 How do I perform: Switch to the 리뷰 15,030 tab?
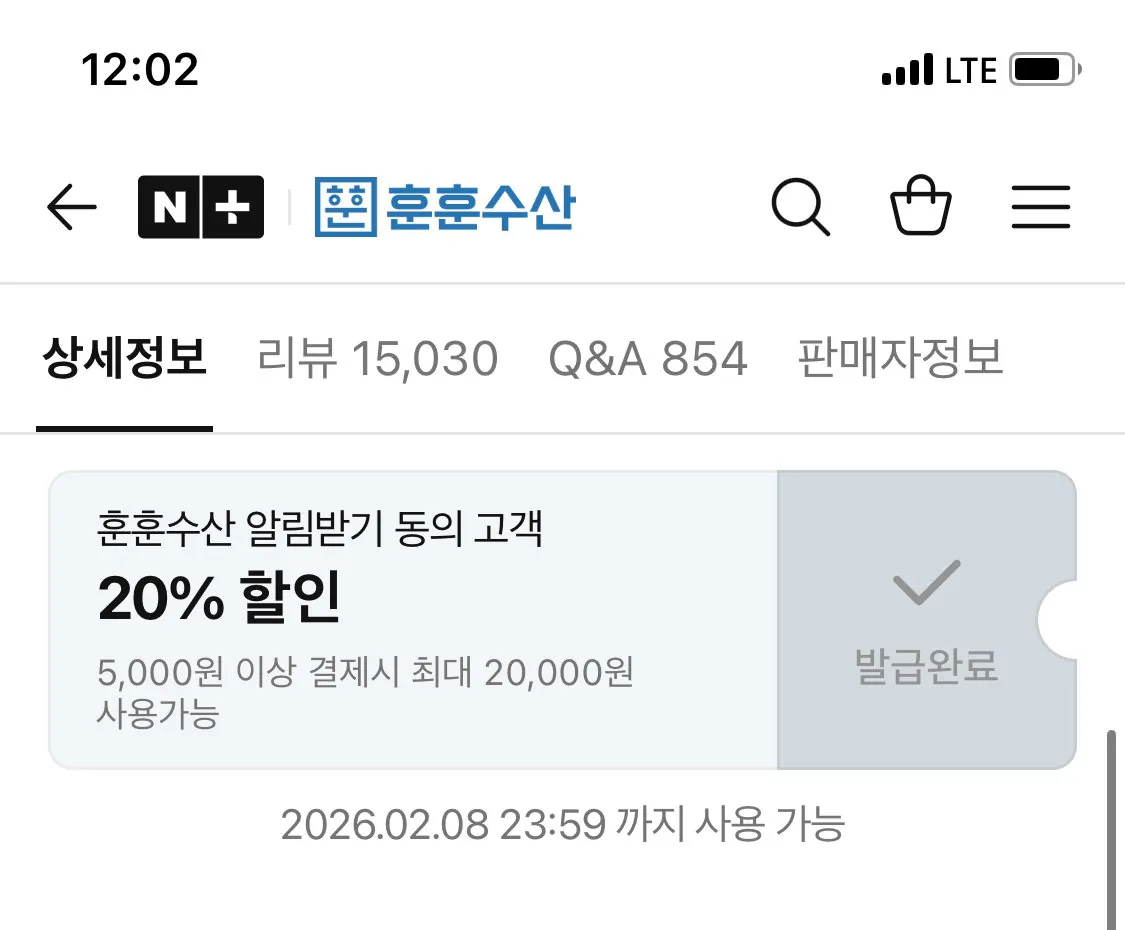[377, 358]
